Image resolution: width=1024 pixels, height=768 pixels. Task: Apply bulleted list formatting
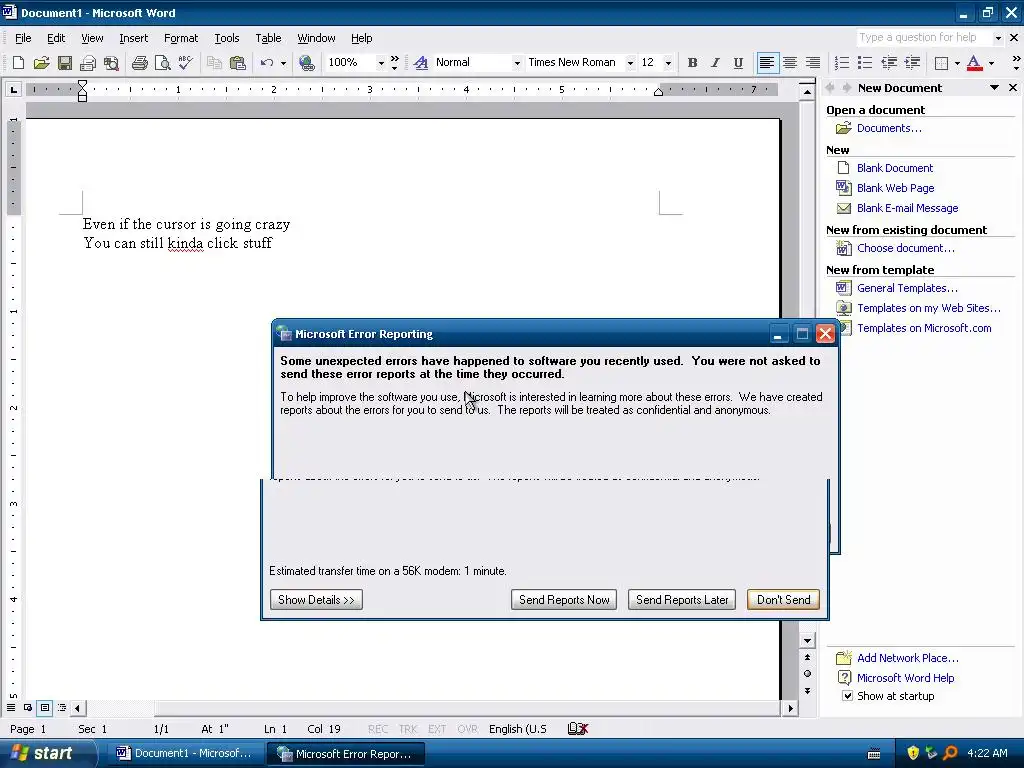865,63
